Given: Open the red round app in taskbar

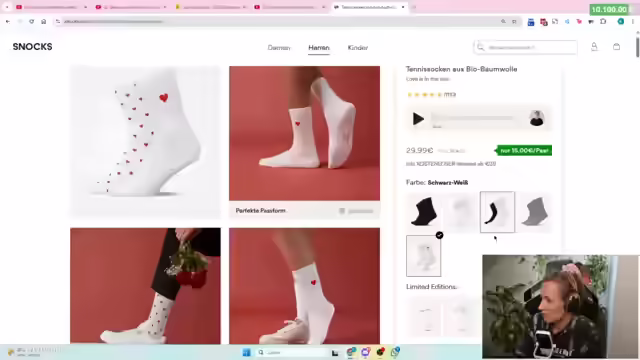Looking at the screenshot, I should coord(380,352).
